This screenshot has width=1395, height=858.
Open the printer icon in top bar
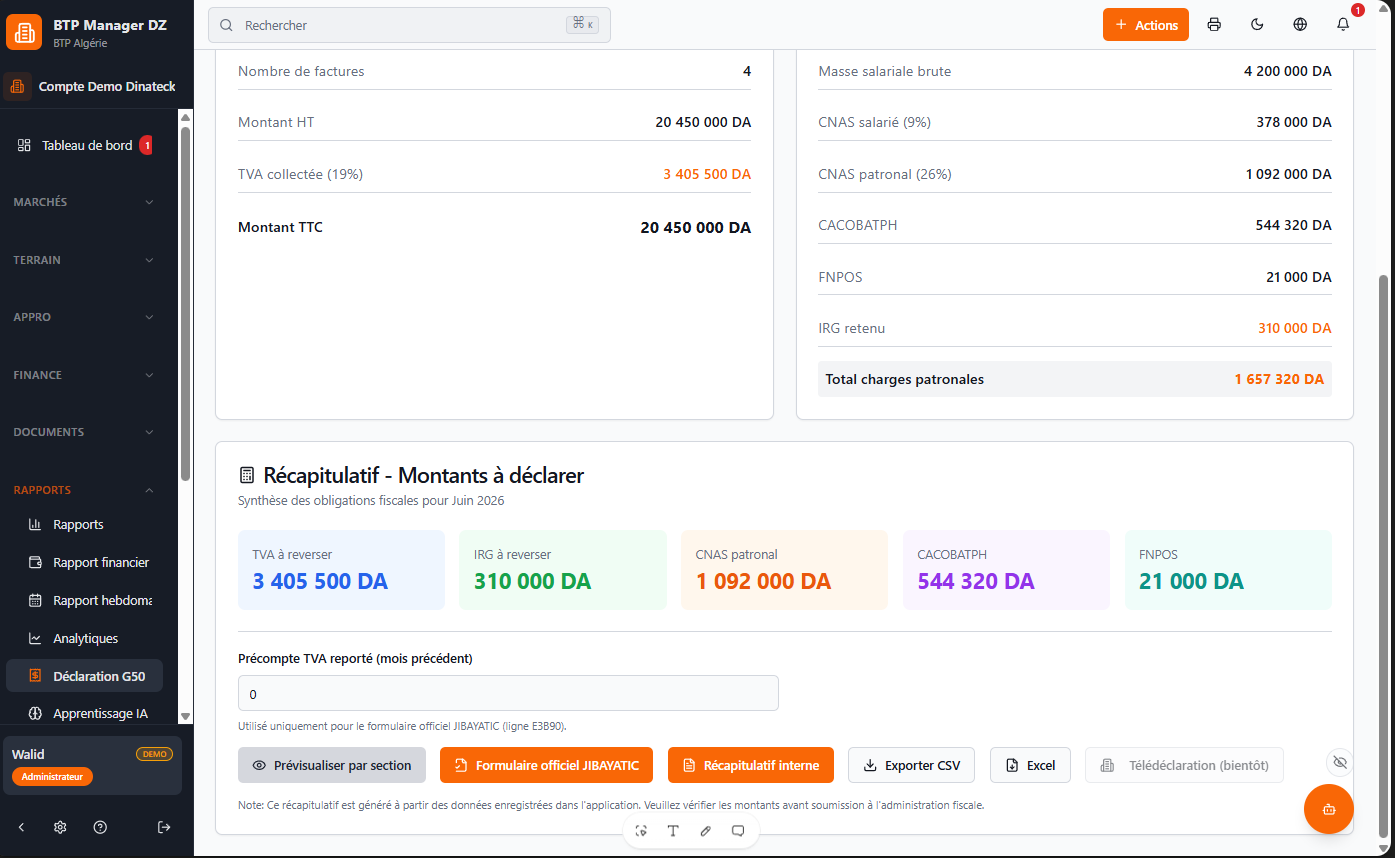pyautogui.click(x=1214, y=25)
